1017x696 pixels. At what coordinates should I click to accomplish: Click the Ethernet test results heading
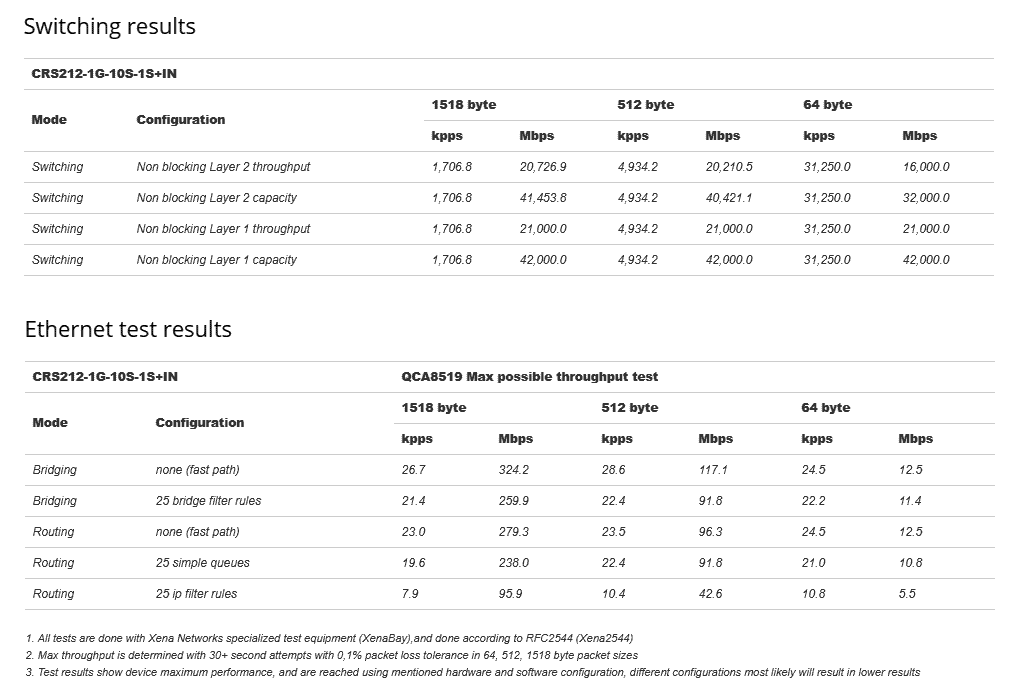coord(128,330)
